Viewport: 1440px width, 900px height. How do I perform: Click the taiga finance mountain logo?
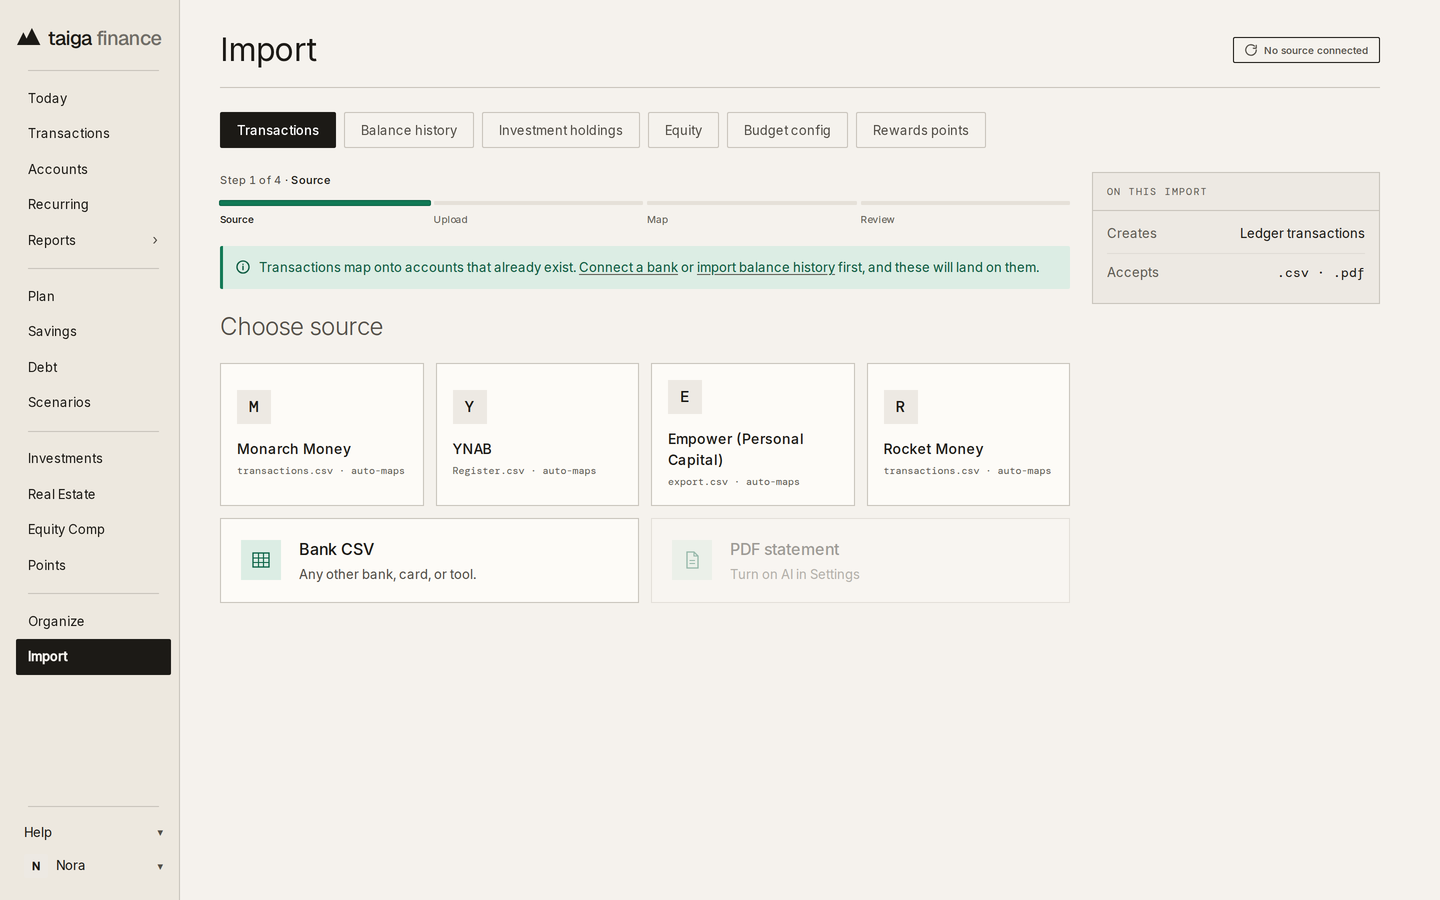click(29, 38)
